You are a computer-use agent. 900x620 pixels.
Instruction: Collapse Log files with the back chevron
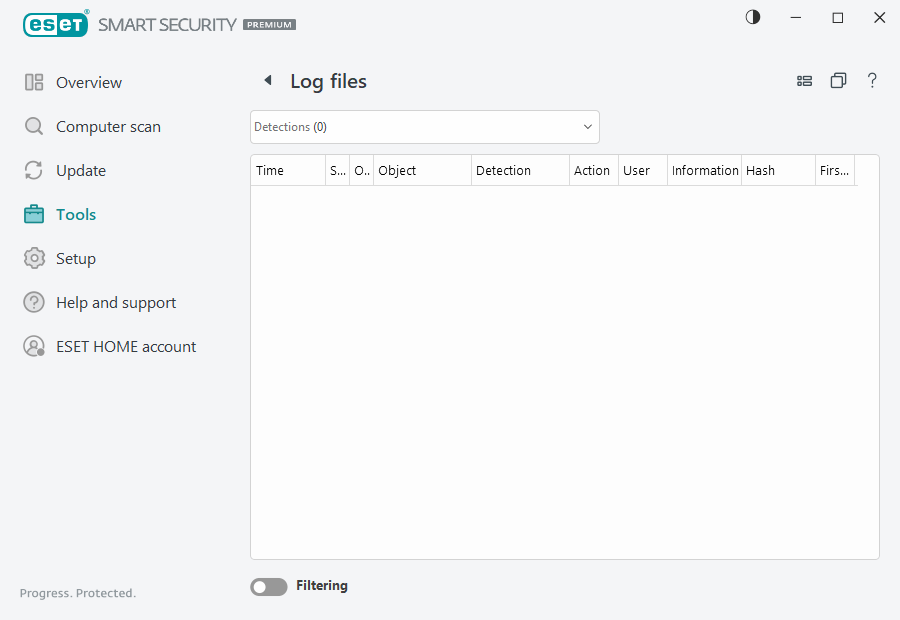[x=267, y=79]
